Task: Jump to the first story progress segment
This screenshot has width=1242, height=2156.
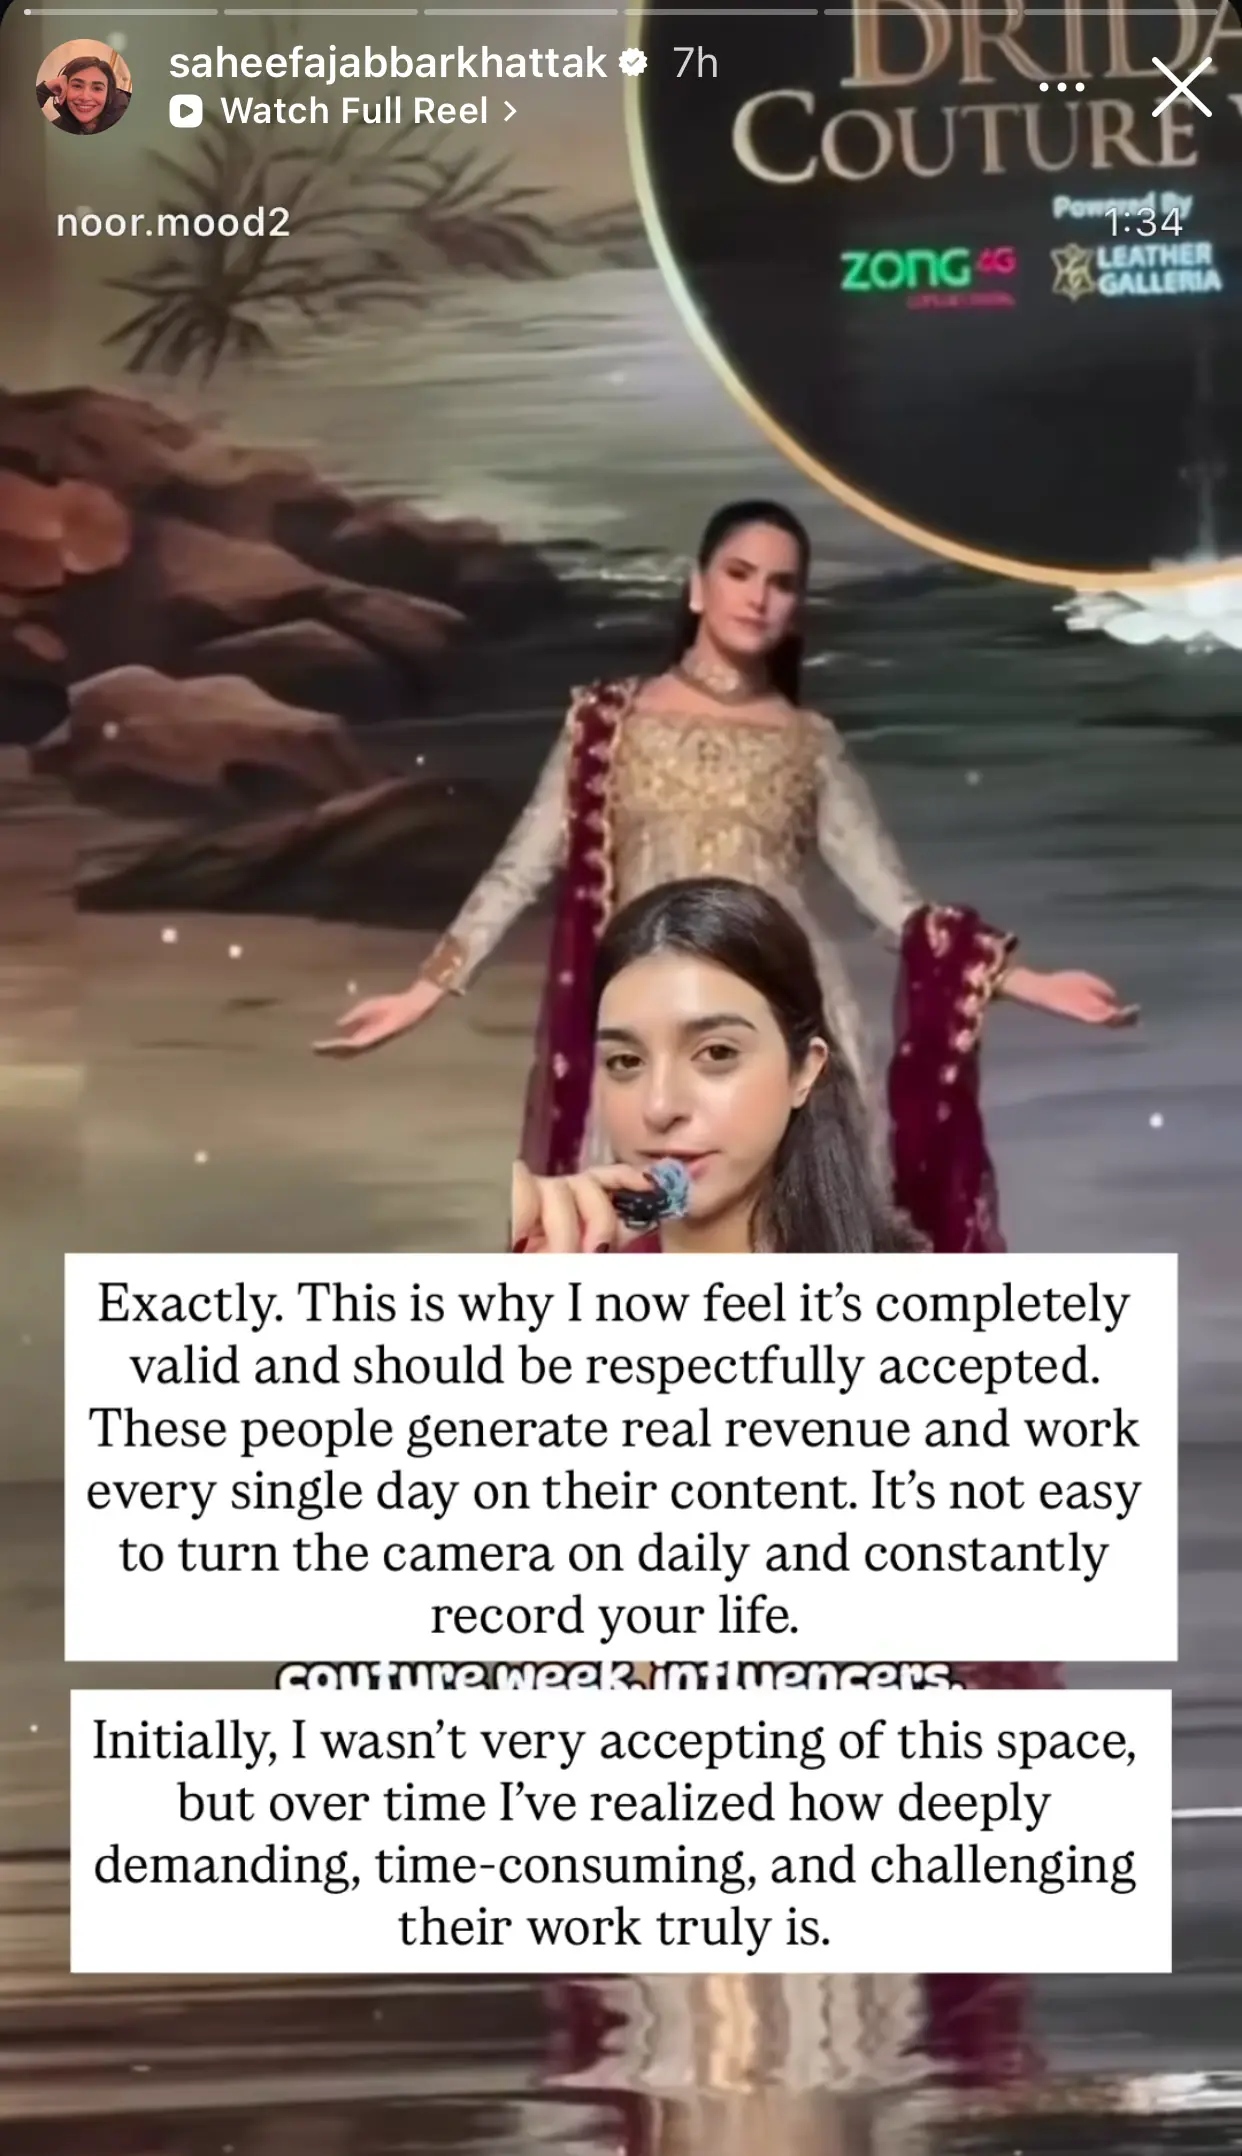Action: [120, 12]
